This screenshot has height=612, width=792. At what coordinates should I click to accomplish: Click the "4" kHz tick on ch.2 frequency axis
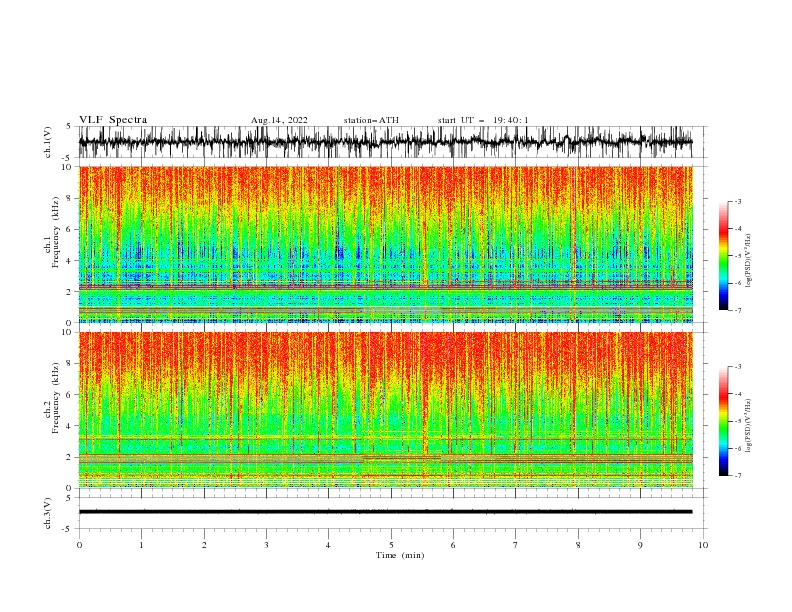[70, 426]
